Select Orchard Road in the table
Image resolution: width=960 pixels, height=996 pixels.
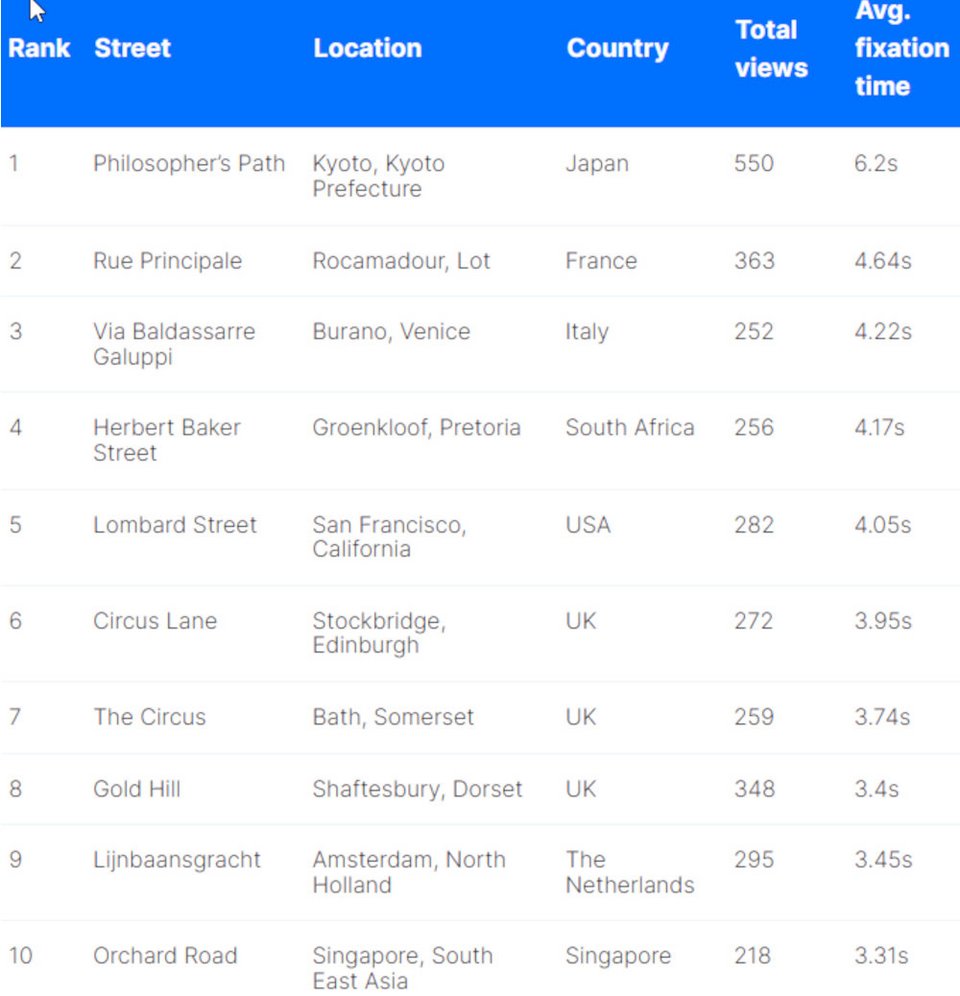coord(165,956)
